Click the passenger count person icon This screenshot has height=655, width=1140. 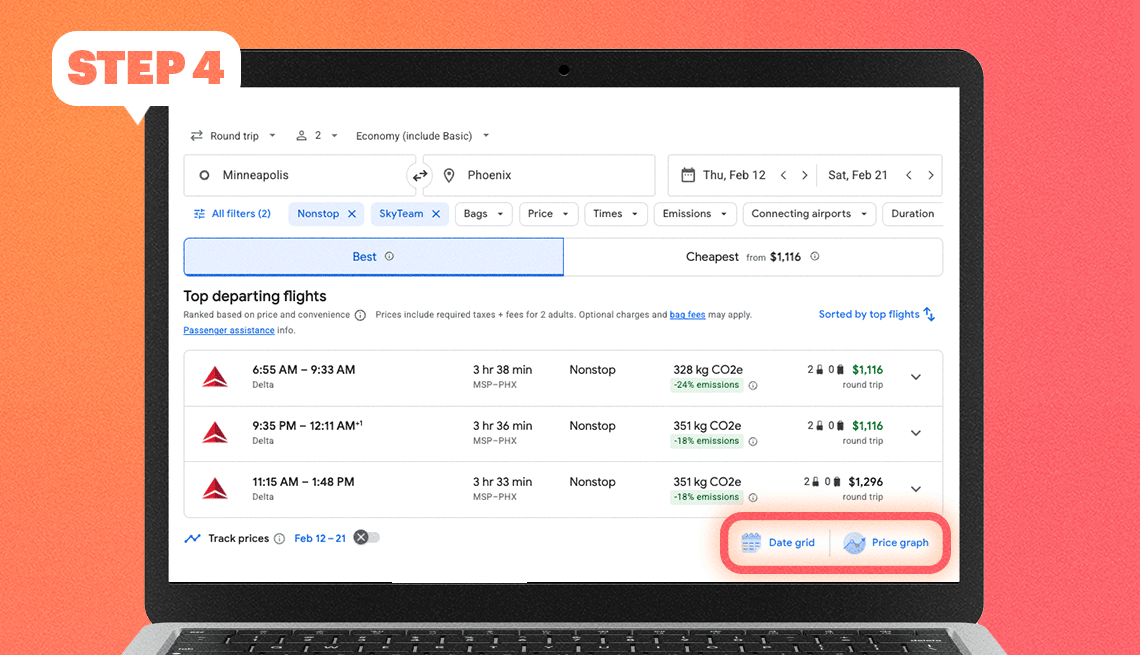click(301, 135)
